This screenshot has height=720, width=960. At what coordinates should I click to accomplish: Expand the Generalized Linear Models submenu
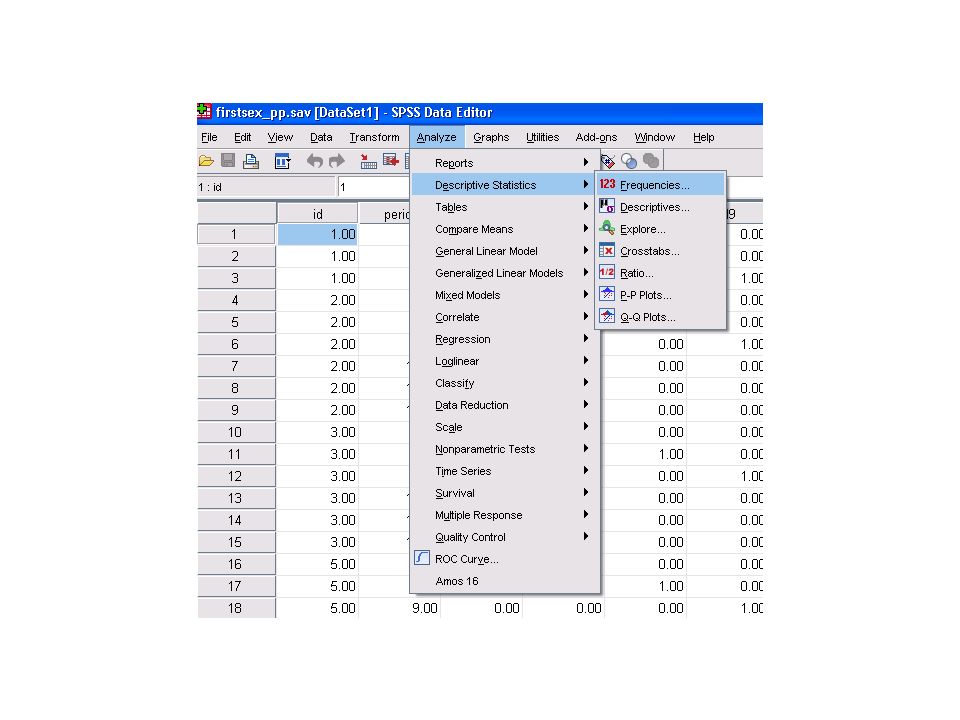tap(504, 273)
